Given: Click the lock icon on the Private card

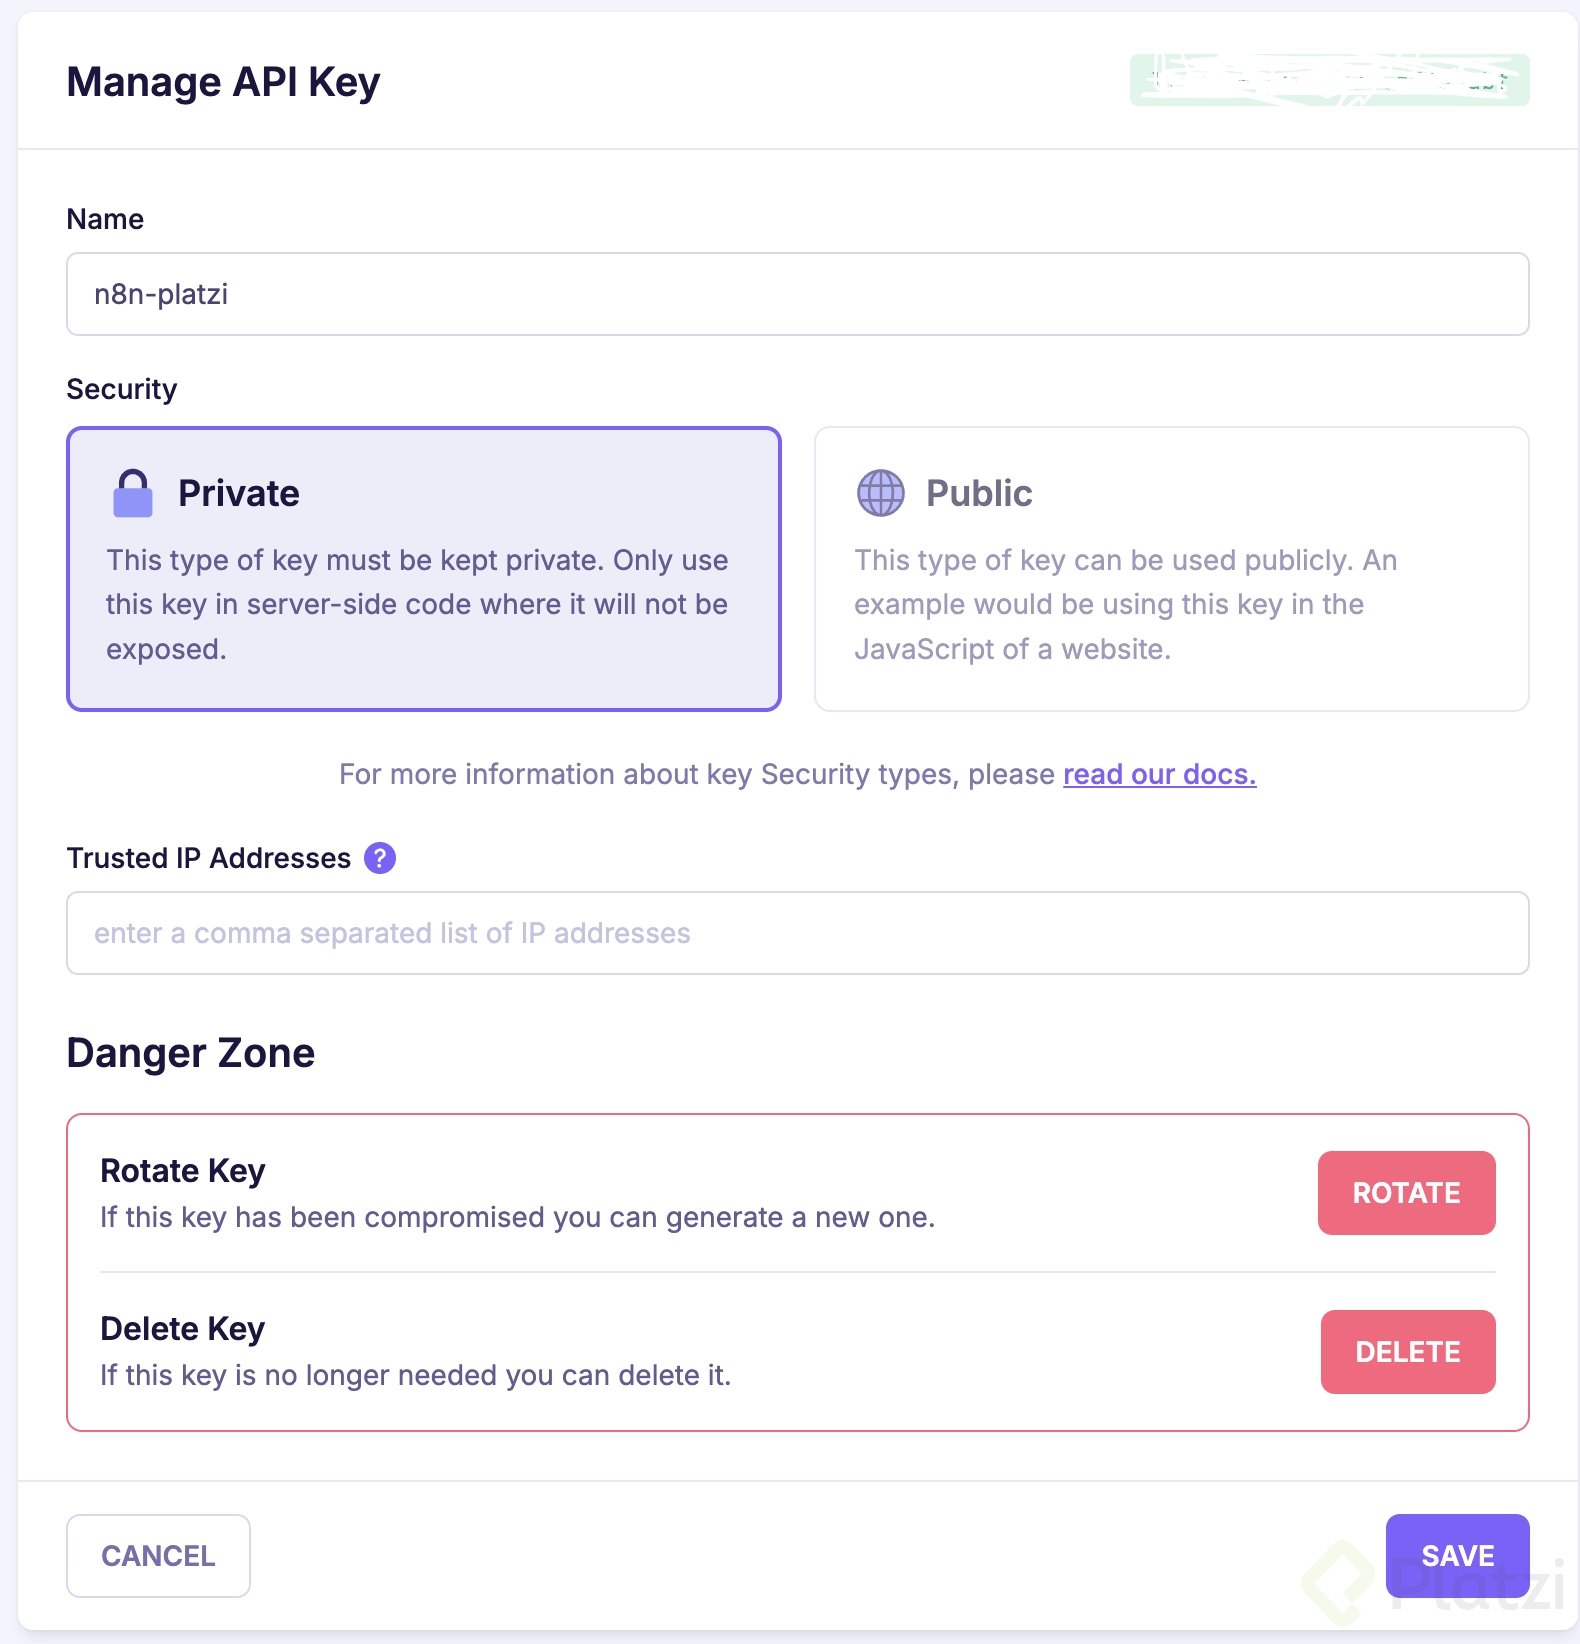Looking at the screenshot, I should coord(133,493).
